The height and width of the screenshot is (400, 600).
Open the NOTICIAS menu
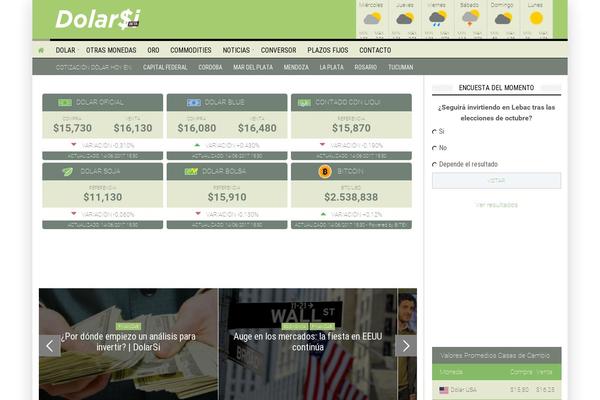pos(236,50)
